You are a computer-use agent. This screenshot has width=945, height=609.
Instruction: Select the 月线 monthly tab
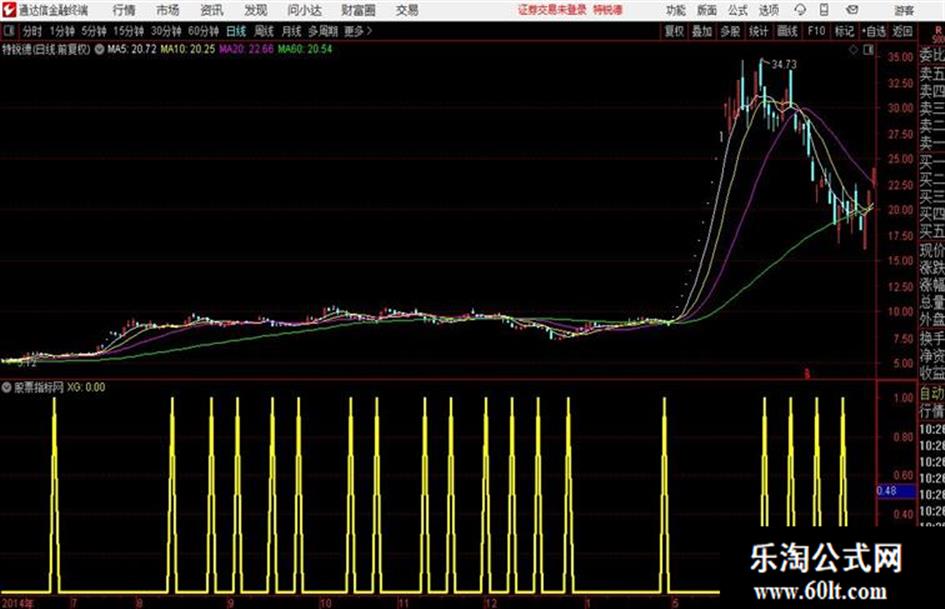(x=292, y=31)
